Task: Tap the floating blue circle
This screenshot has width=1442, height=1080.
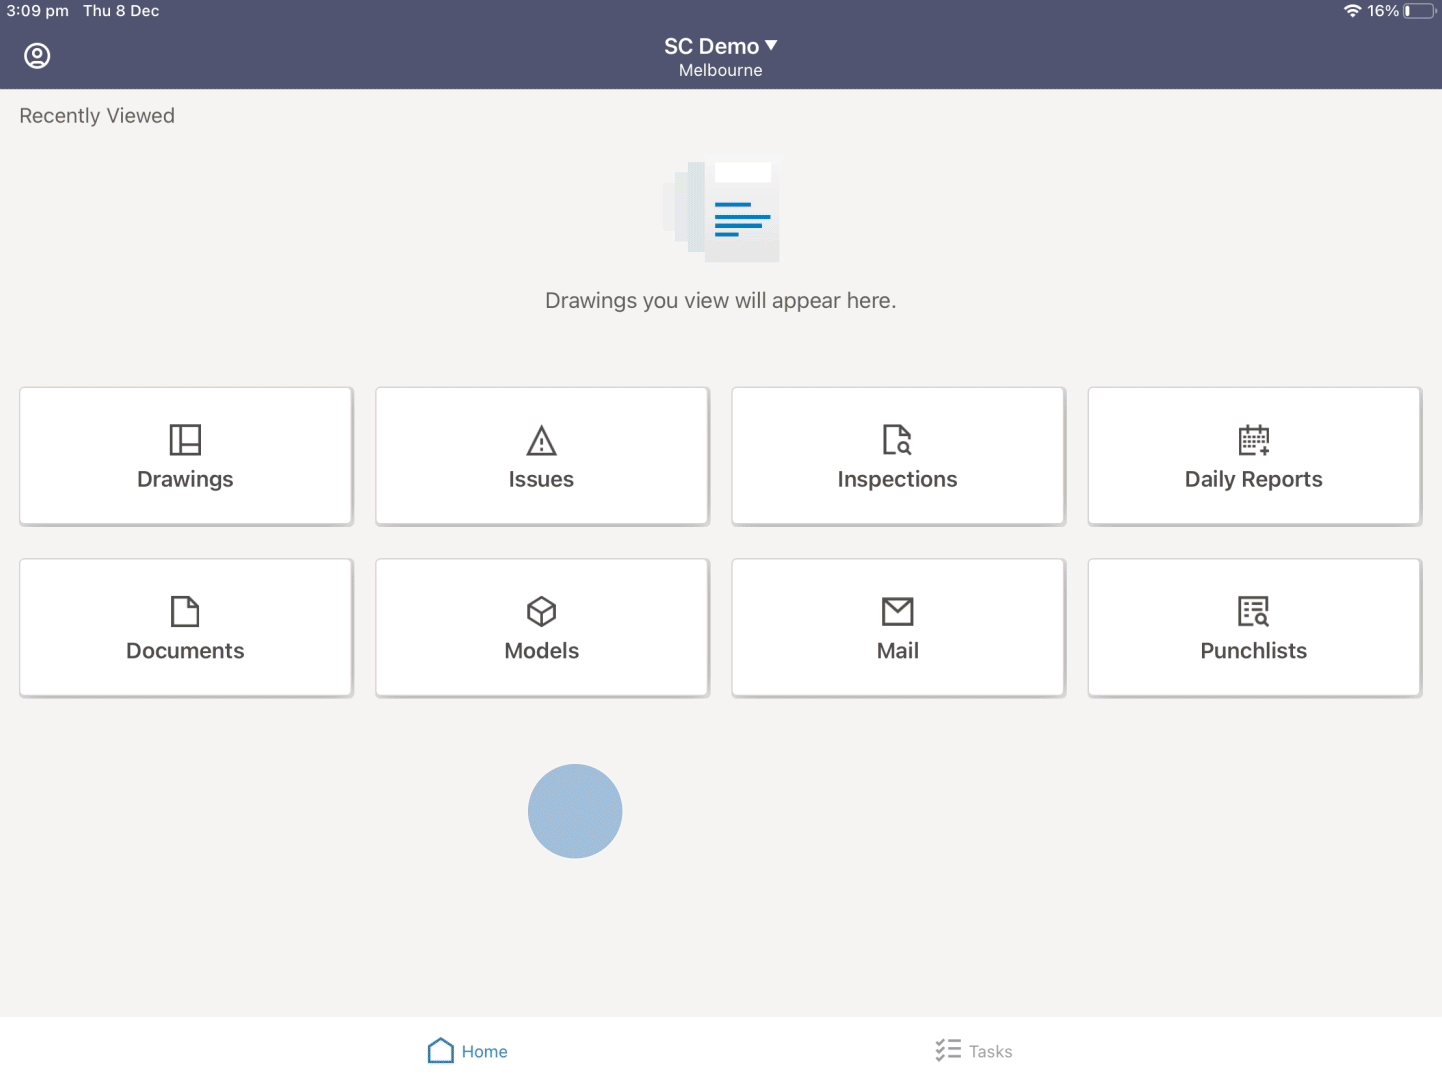Action: [x=575, y=811]
